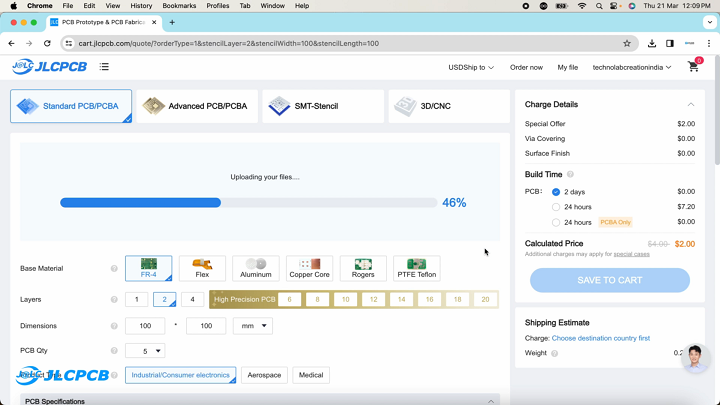
Task: Expand Chrome tab search dropdown arrow
Action: tap(710, 22)
